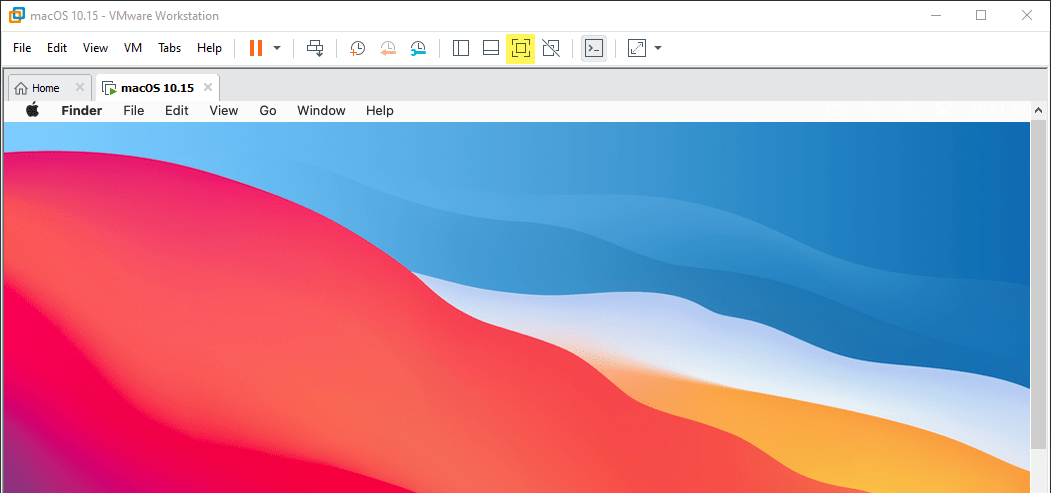Open VMware Help menu

[209, 48]
